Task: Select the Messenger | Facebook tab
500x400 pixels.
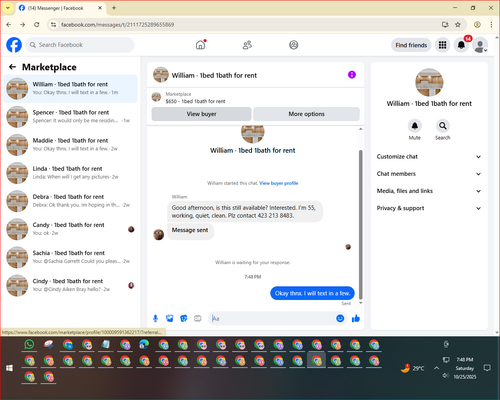Action: [x=60, y=8]
